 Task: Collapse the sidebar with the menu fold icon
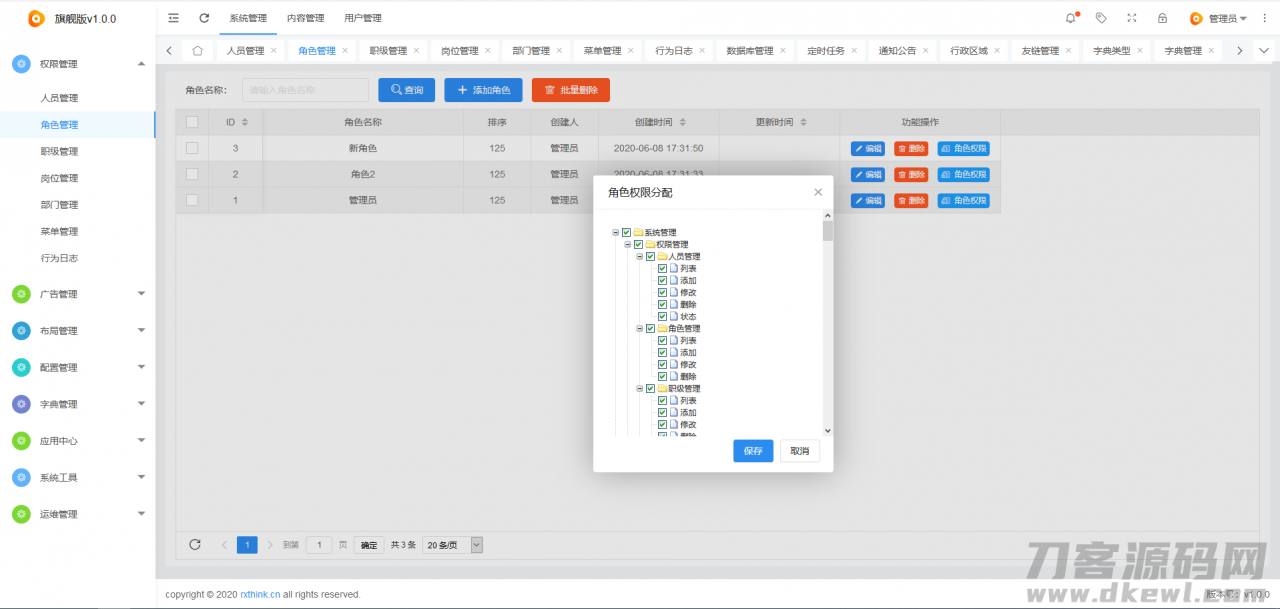pyautogui.click(x=174, y=18)
